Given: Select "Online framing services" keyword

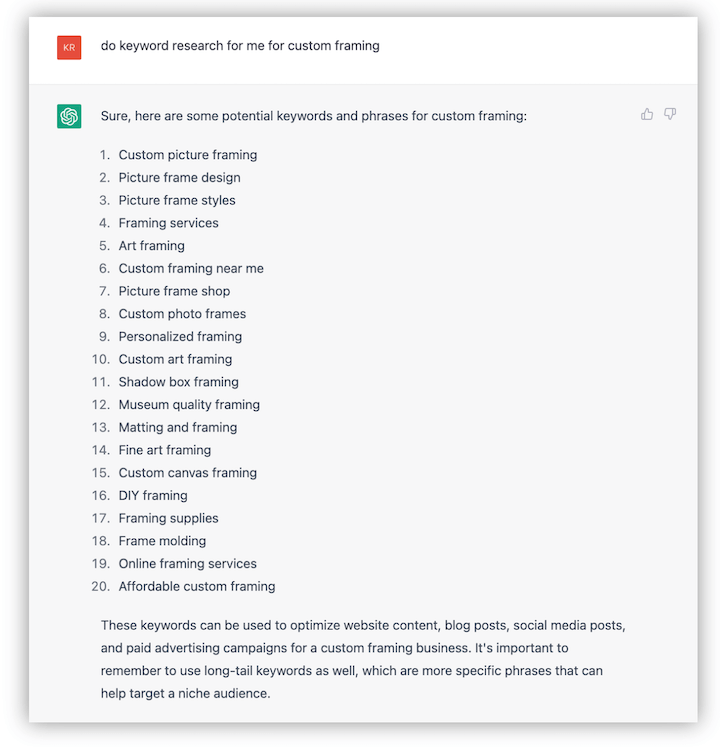Looking at the screenshot, I should pos(187,564).
